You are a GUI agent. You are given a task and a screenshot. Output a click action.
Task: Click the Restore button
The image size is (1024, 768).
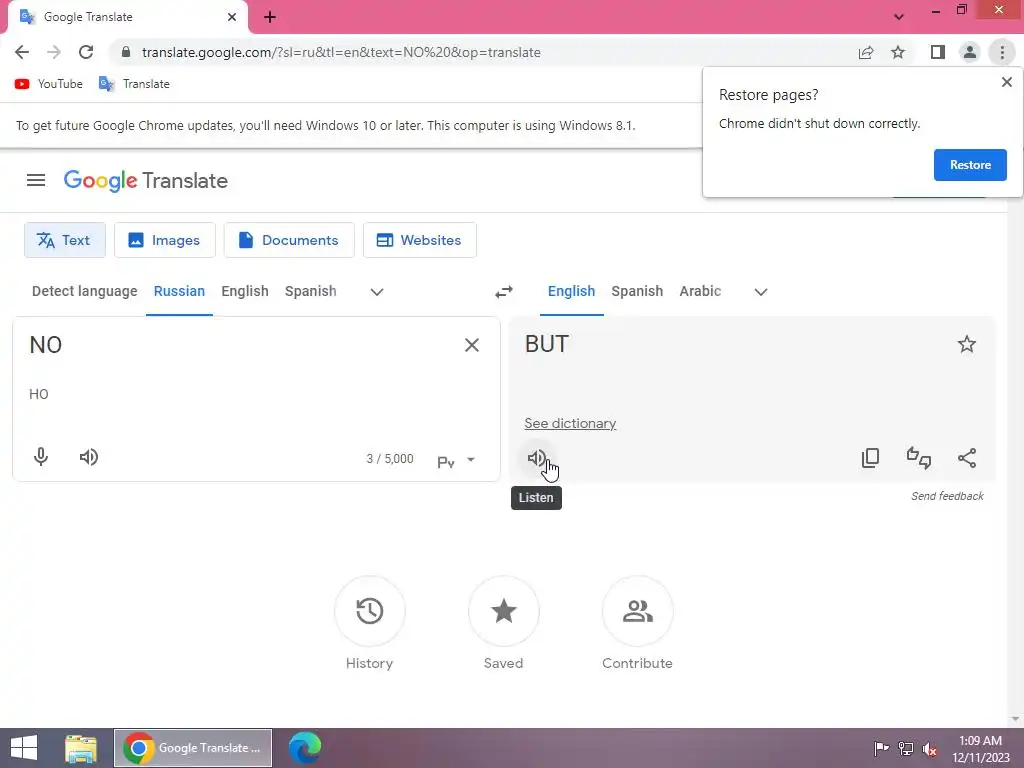click(x=970, y=165)
